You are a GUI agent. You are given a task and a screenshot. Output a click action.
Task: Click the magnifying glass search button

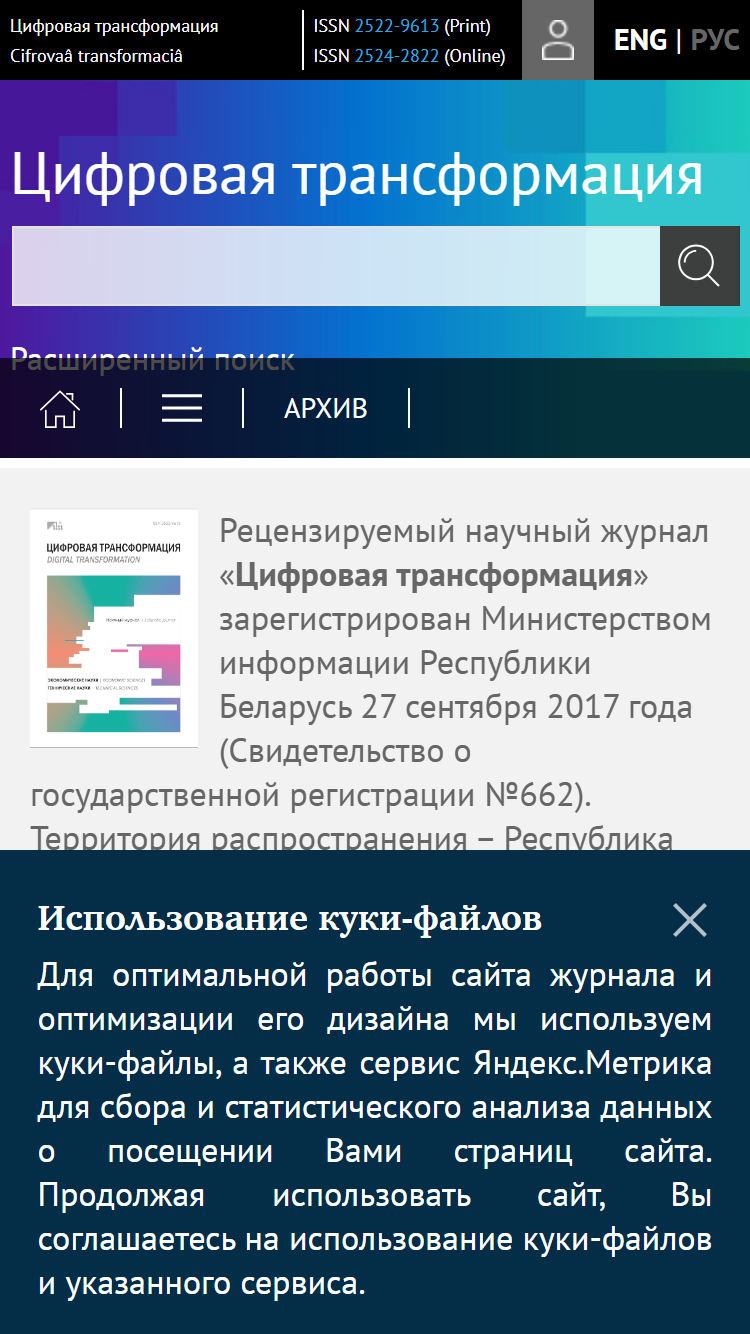click(x=699, y=266)
